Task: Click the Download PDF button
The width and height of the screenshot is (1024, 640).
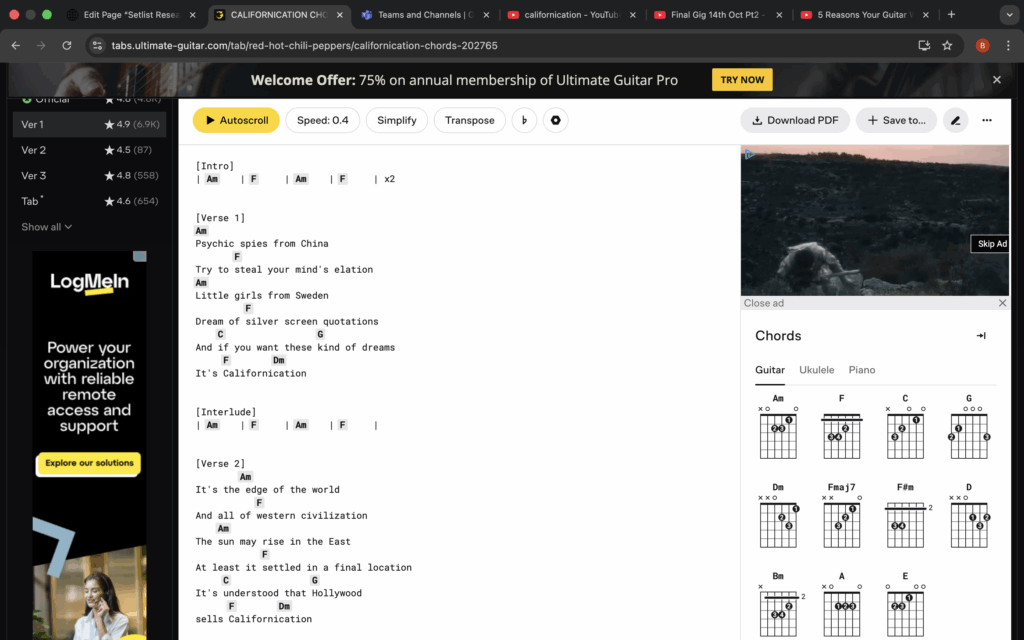Action: pos(795,120)
